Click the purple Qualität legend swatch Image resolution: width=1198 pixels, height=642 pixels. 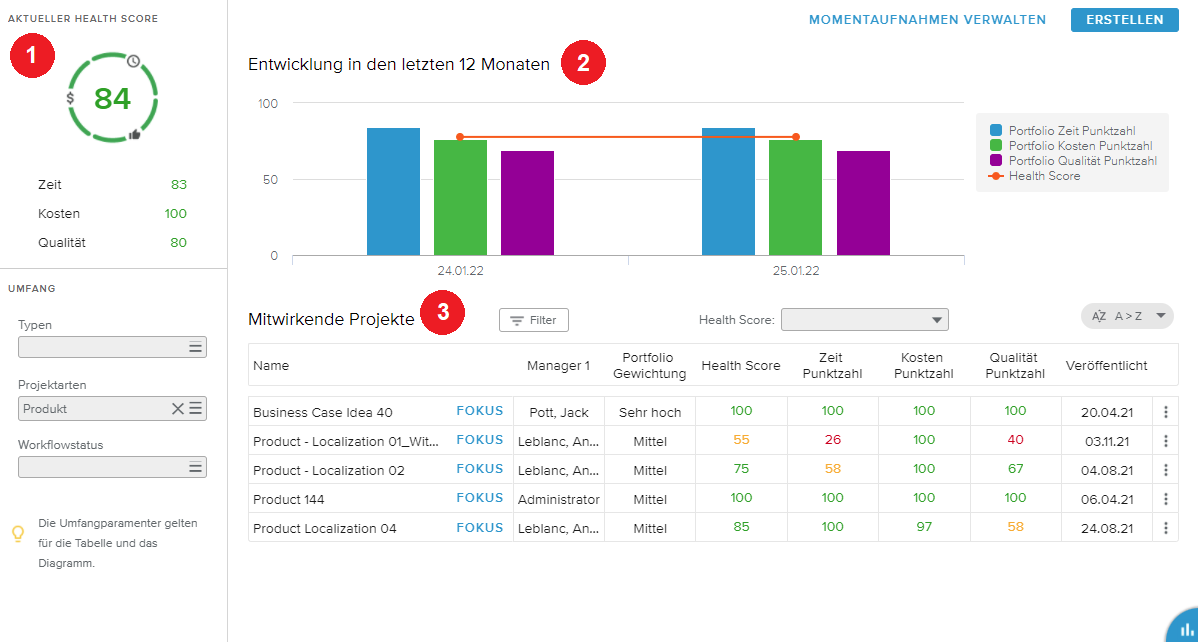[996, 161]
